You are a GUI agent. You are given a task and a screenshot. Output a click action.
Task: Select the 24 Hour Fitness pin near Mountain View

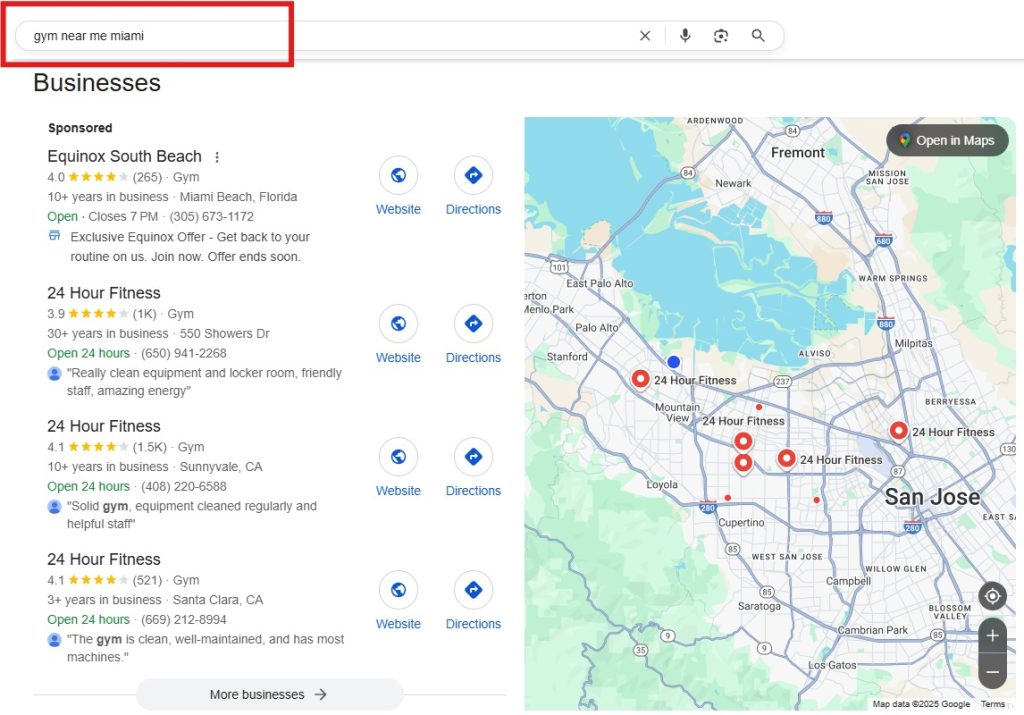(x=641, y=378)
